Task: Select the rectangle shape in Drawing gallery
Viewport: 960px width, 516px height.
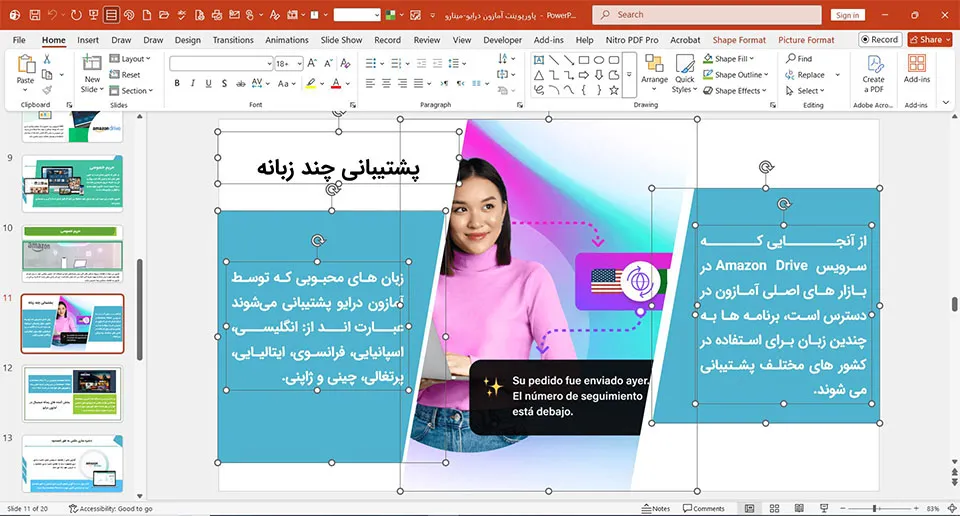Action: [584, 60]
